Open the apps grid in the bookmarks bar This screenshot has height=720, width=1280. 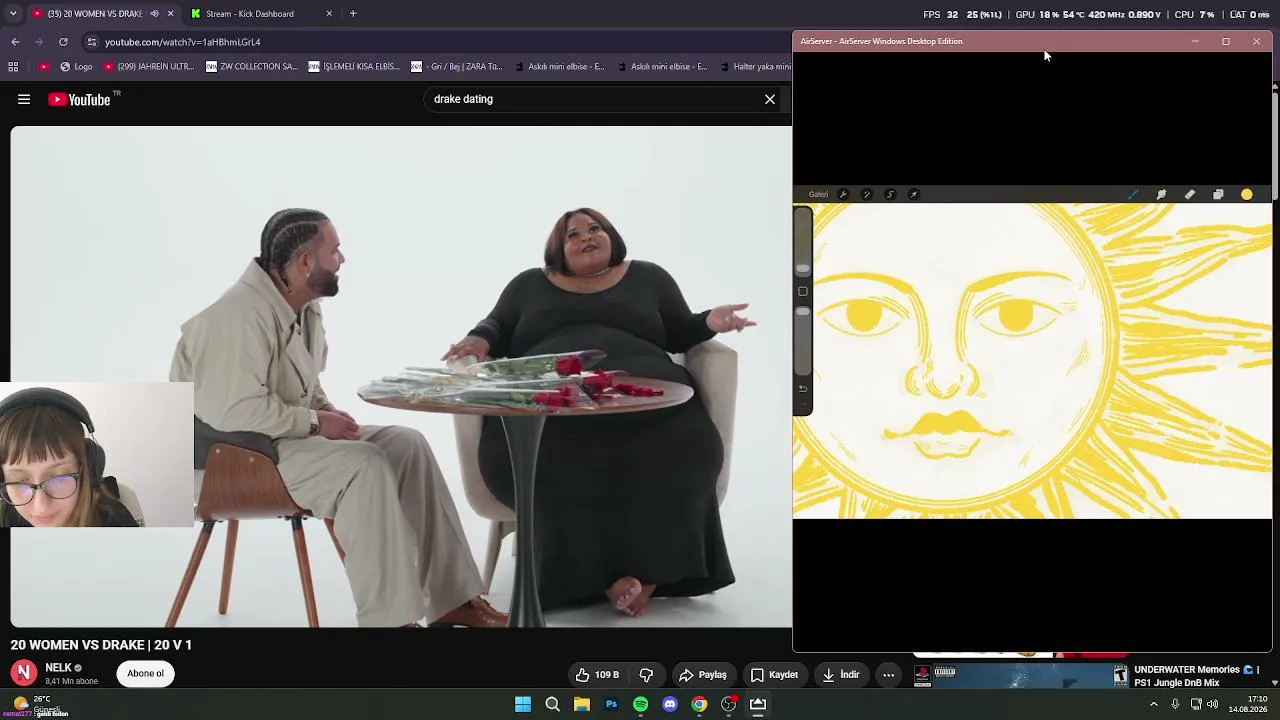[x=13, y=67]
